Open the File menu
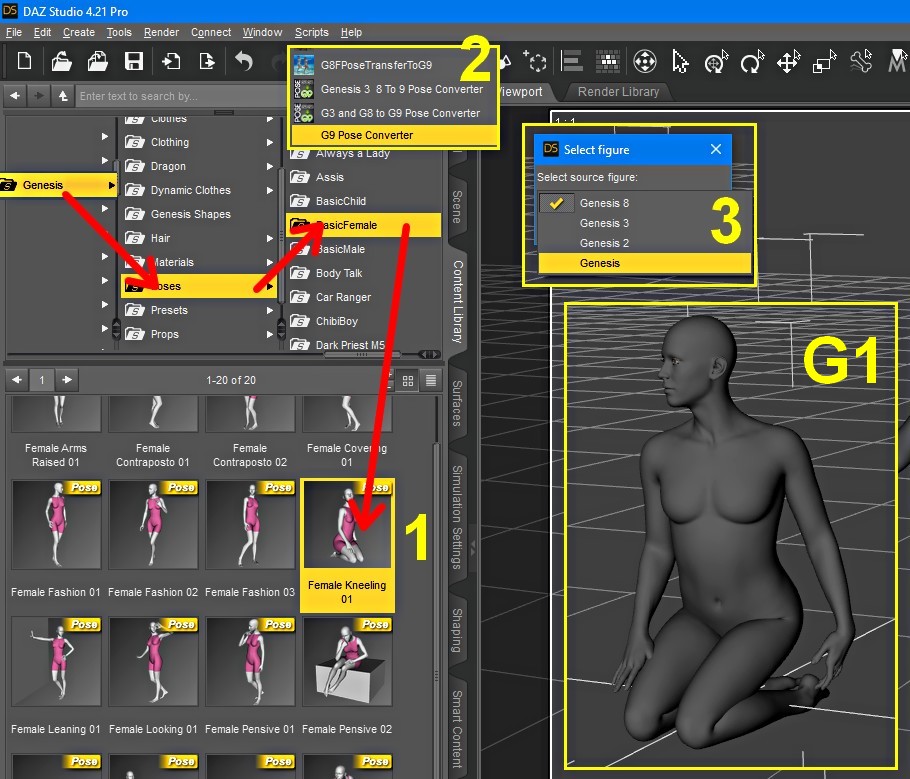The width and height of the screenshot is (910, 779). 14,33
